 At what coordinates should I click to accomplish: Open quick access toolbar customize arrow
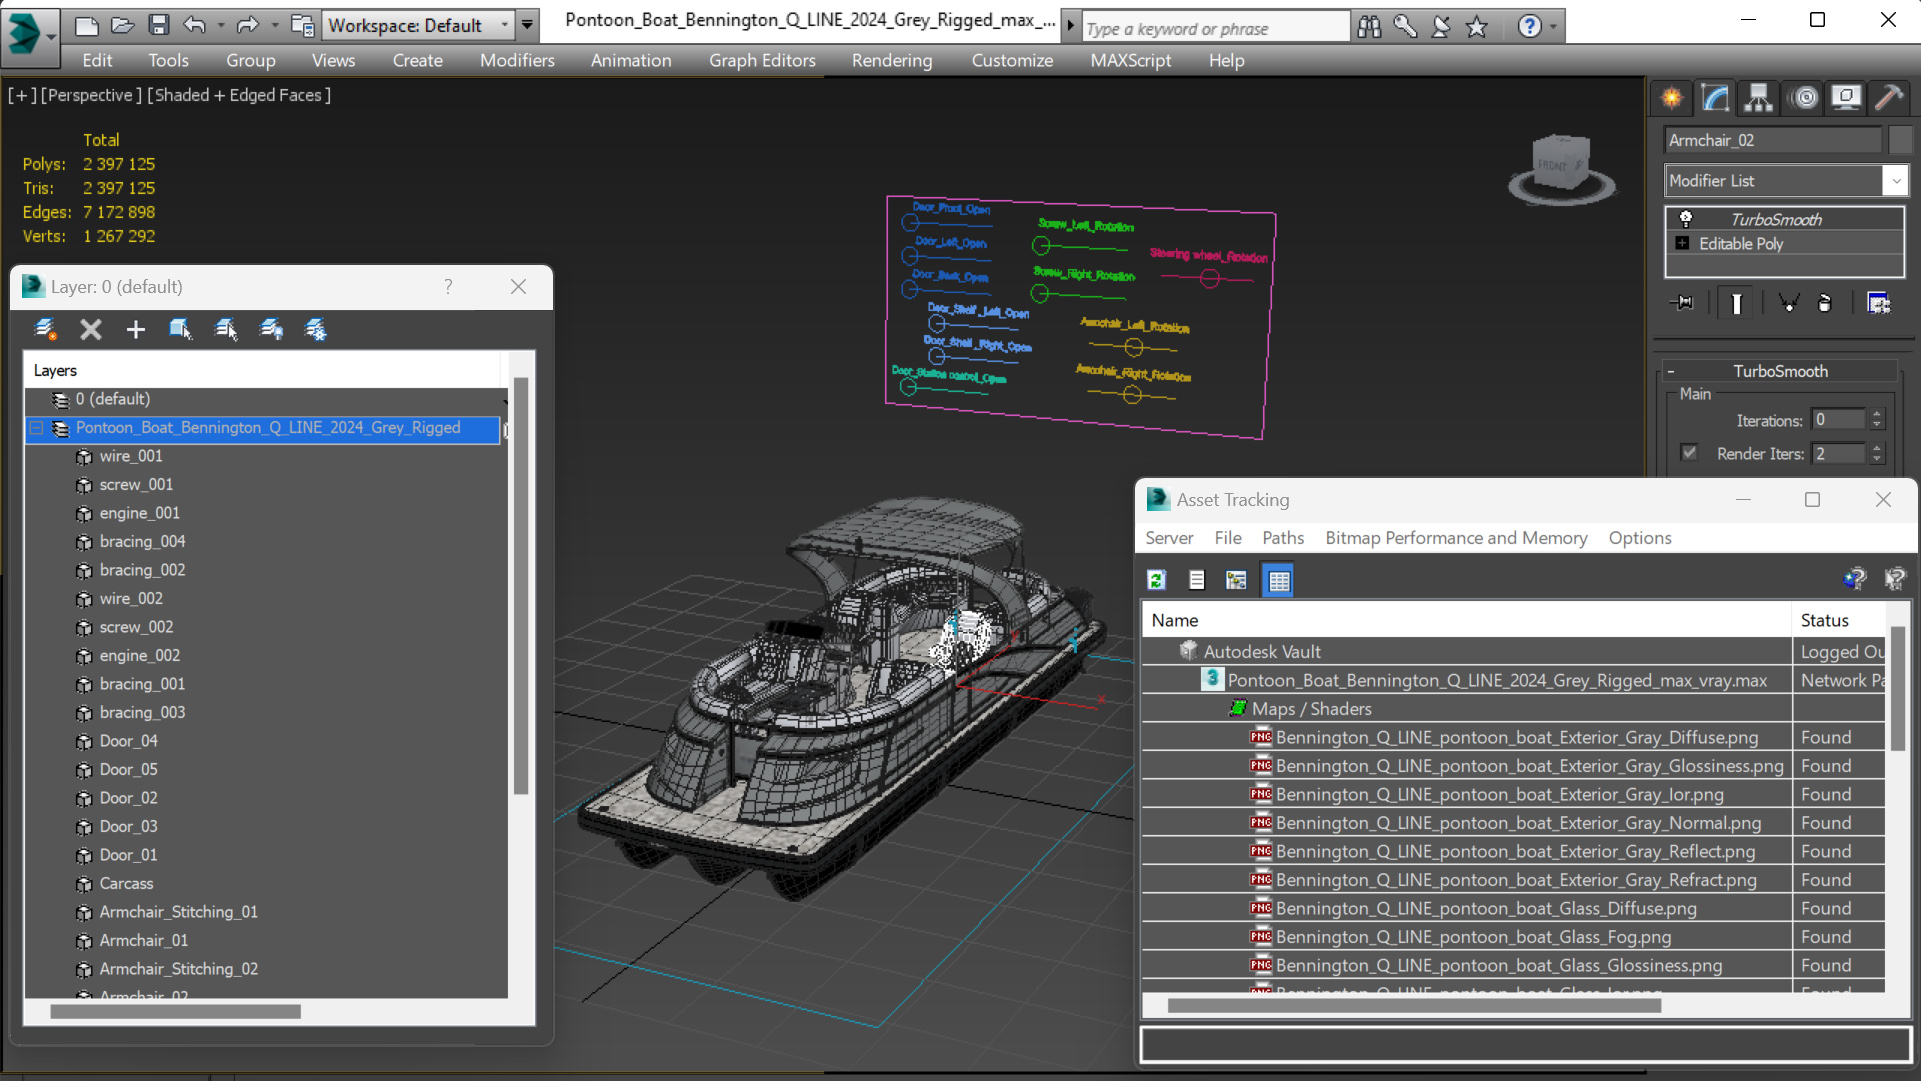pos(527,25)
